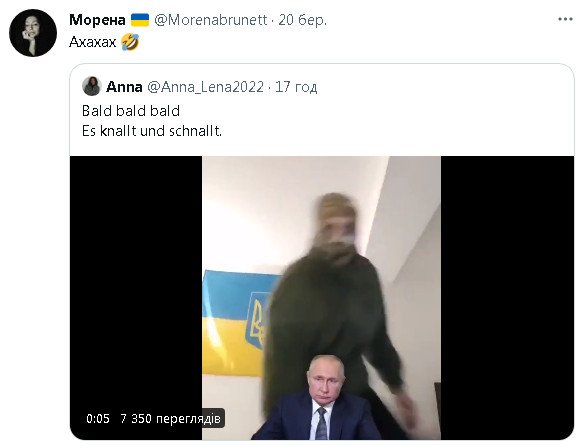This screenshot has height=445, width=578.
Task: Click the empty area of the quoted tweet card beside the Anna header
Action: pyautogui.click(x=442, y=87)
